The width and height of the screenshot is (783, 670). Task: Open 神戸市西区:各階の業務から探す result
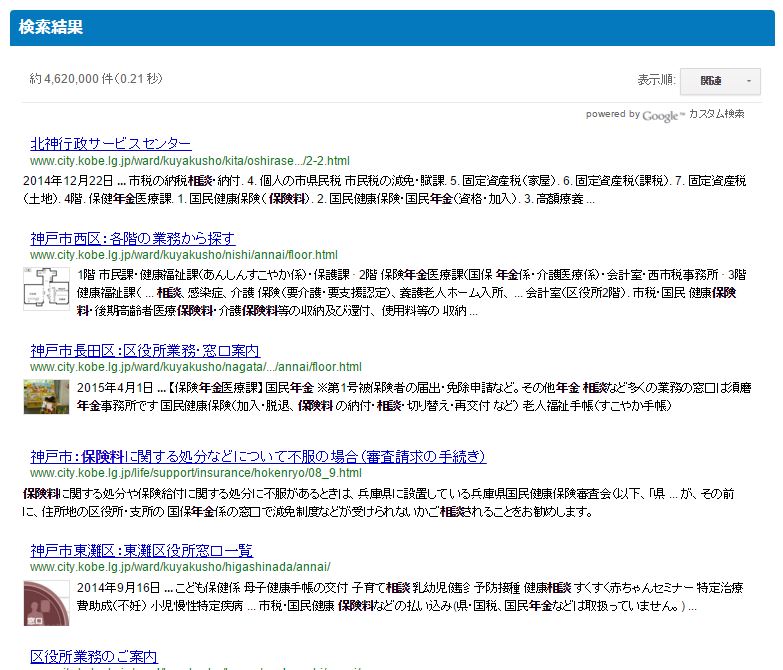coord(132,238)
